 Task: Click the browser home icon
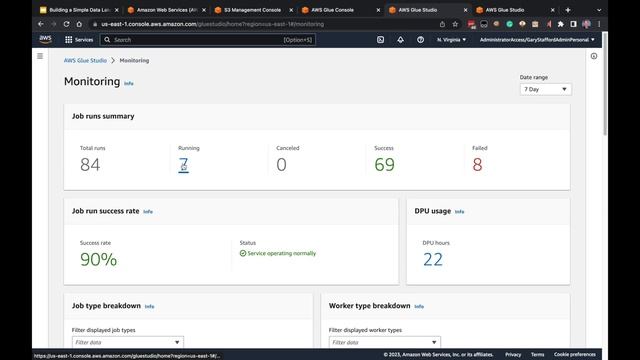pos(79,24)
